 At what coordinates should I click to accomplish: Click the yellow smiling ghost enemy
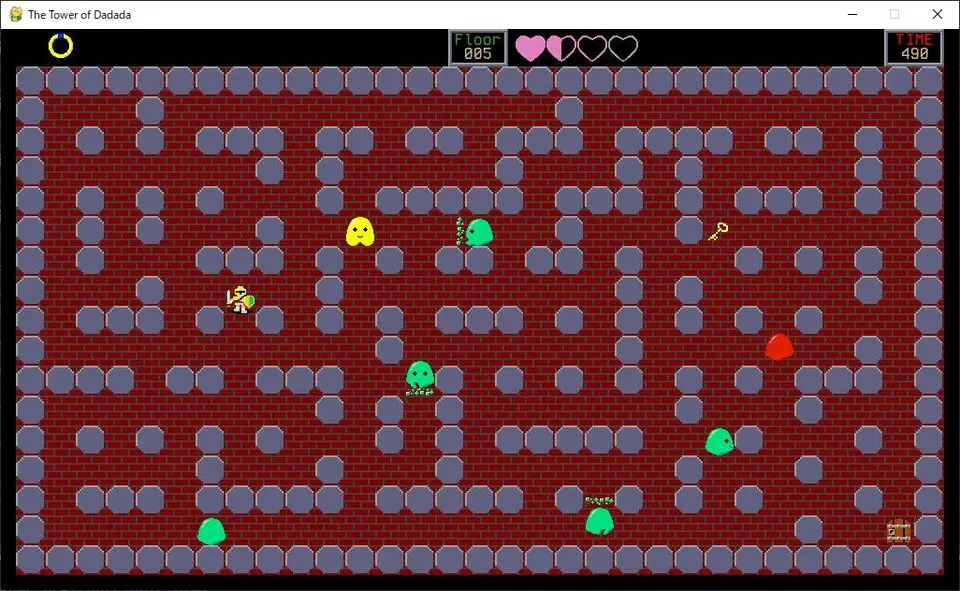pos(360,232)
